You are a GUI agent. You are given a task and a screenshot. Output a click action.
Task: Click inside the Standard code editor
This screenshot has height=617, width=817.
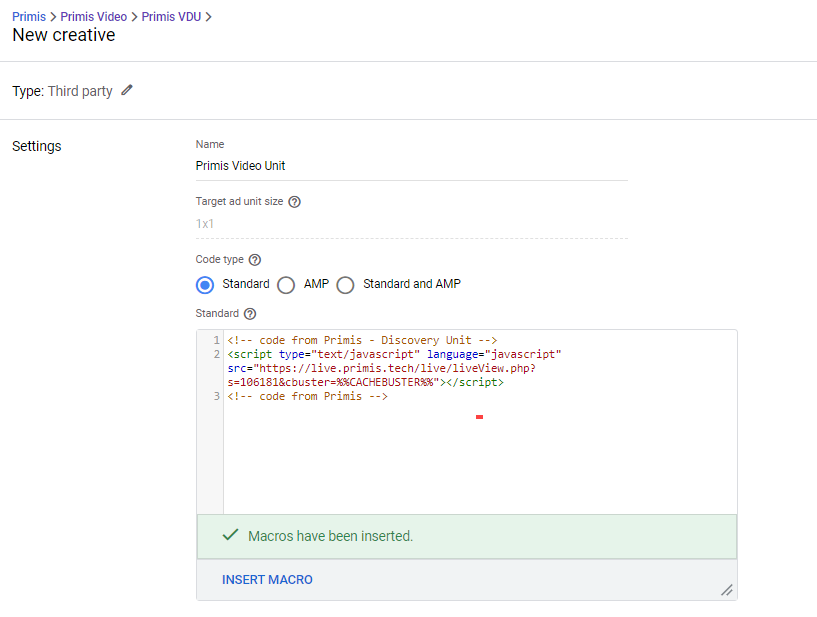[x=480, y=422]
